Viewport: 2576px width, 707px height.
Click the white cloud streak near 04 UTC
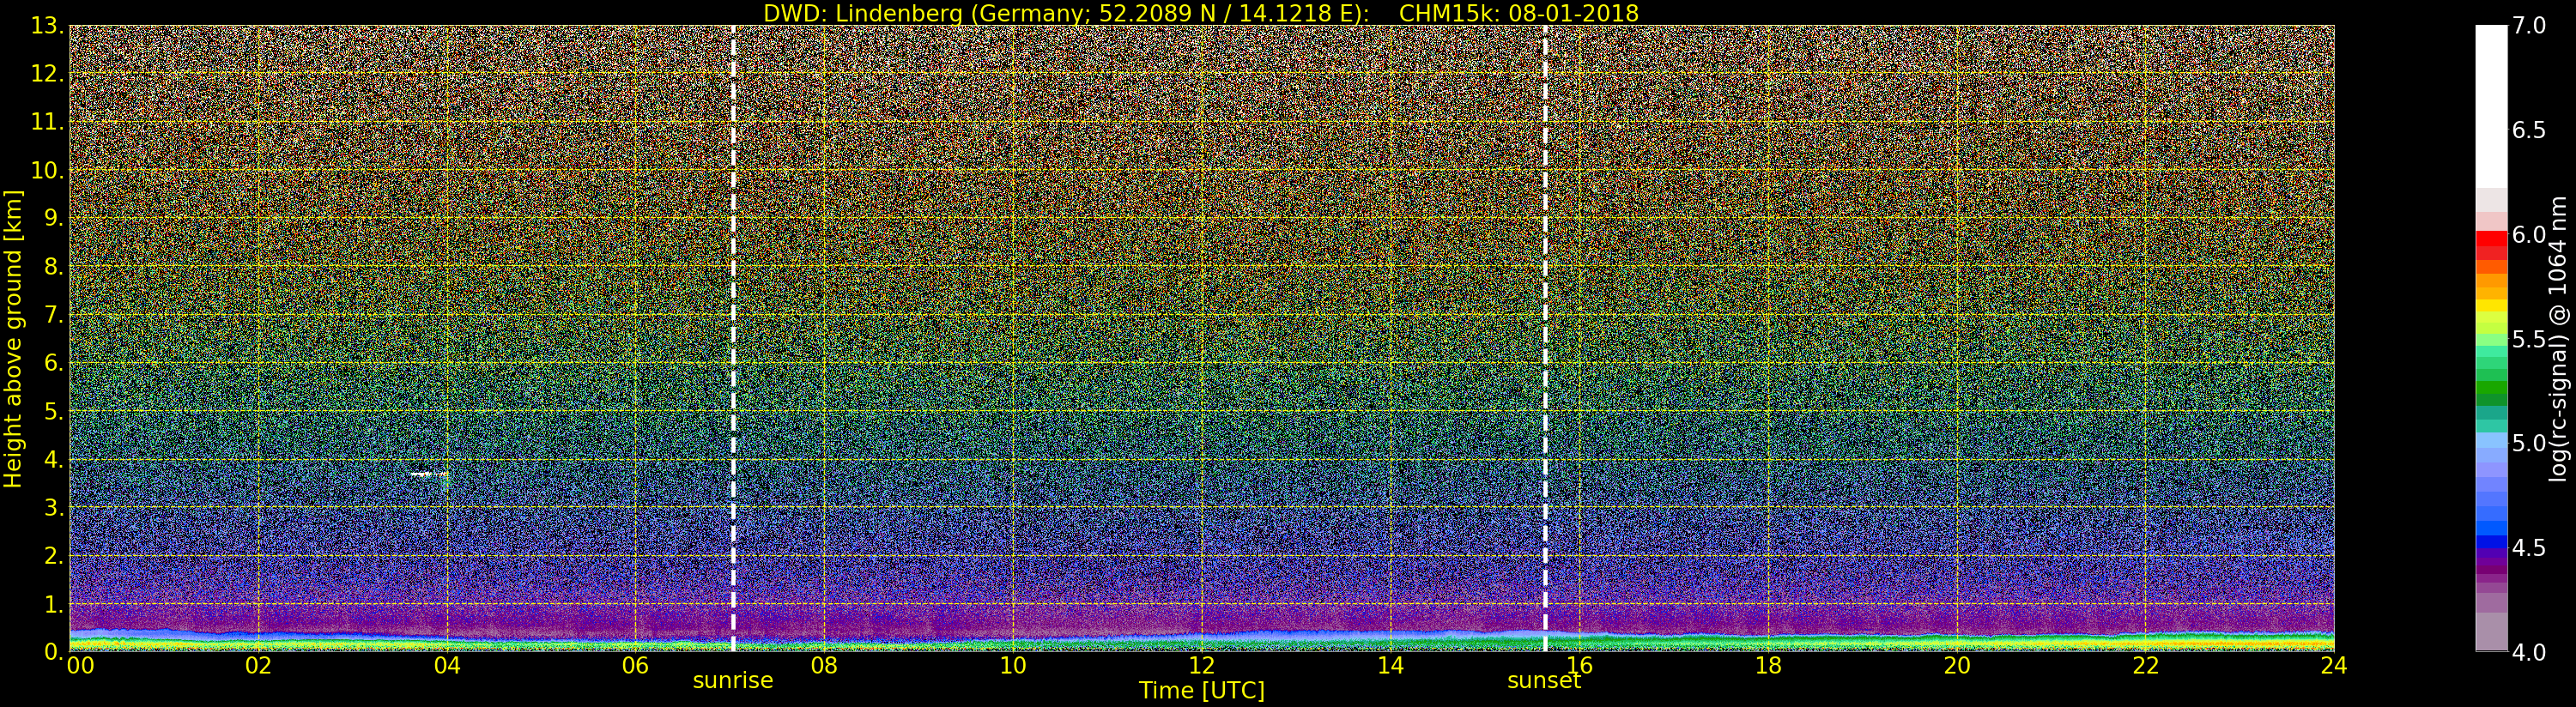point(428,474)
